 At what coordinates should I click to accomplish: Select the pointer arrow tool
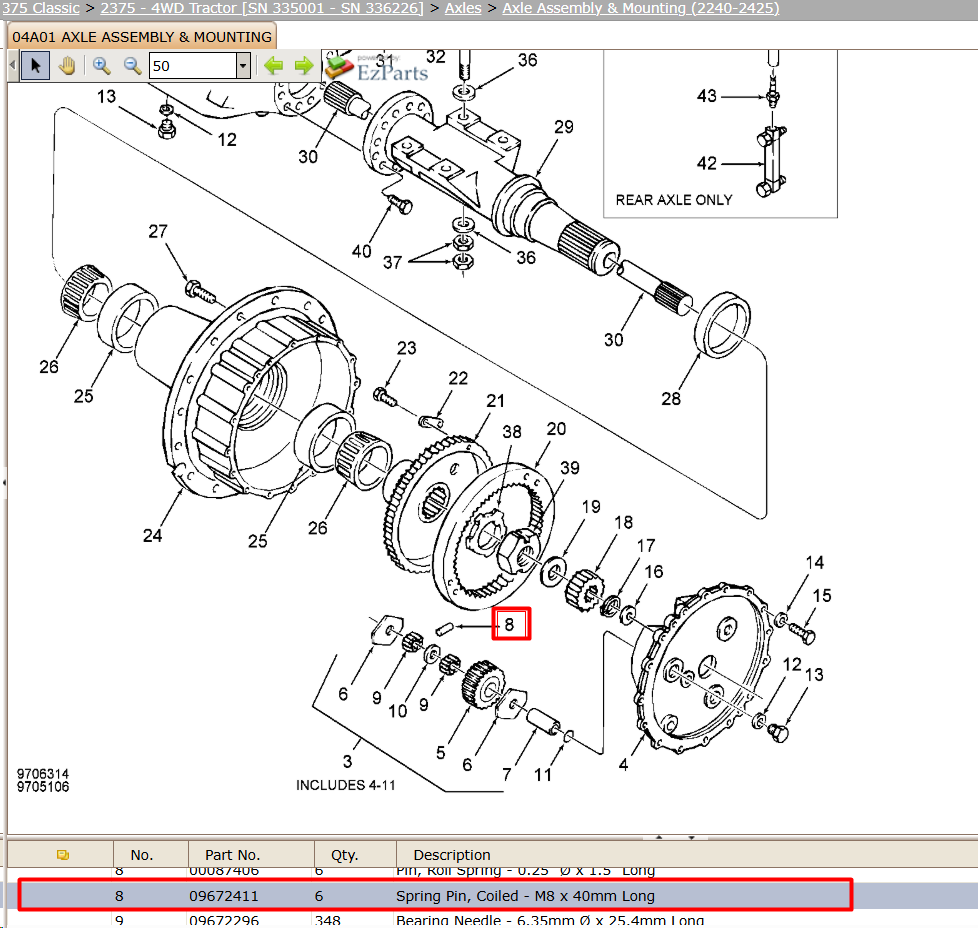point(35,65)
